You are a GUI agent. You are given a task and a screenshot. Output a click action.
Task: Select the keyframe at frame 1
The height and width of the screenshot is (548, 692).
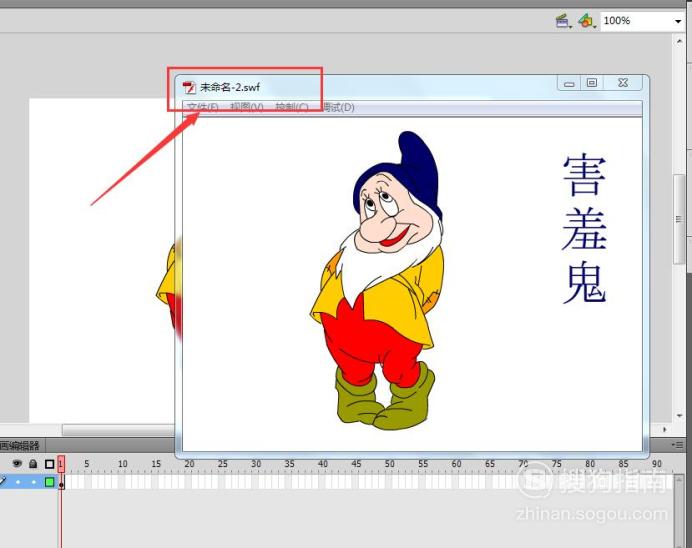61,482
